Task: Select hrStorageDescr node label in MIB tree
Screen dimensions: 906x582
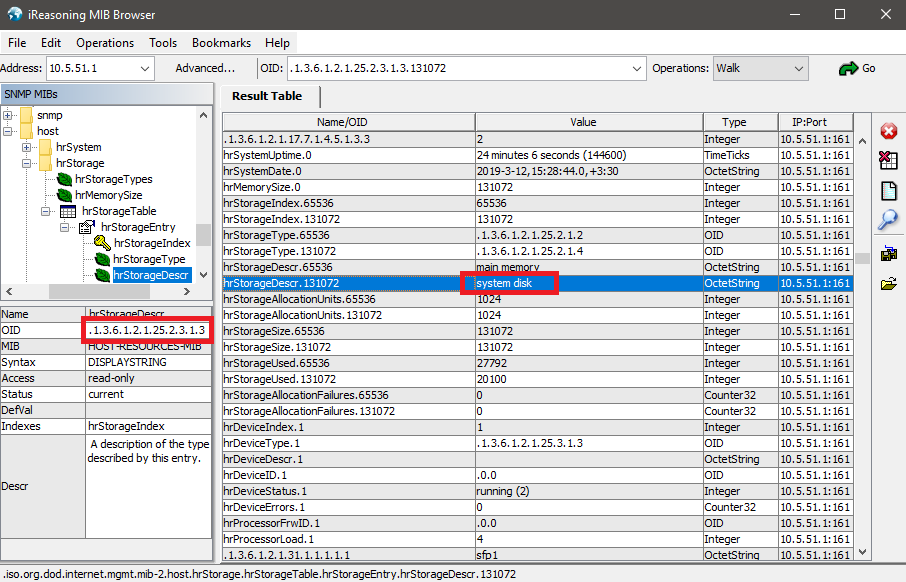Action: click(x=151, y=275)
